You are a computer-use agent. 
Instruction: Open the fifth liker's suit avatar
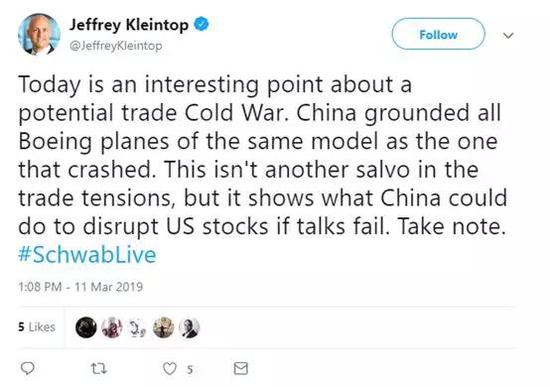(x=189, y=327)
